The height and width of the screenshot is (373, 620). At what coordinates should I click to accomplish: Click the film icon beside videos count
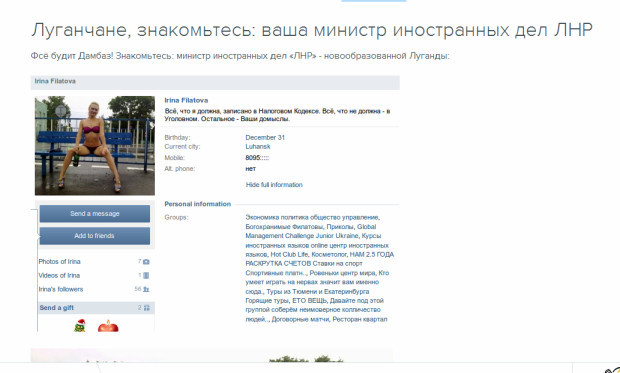[x=146, y=275]
